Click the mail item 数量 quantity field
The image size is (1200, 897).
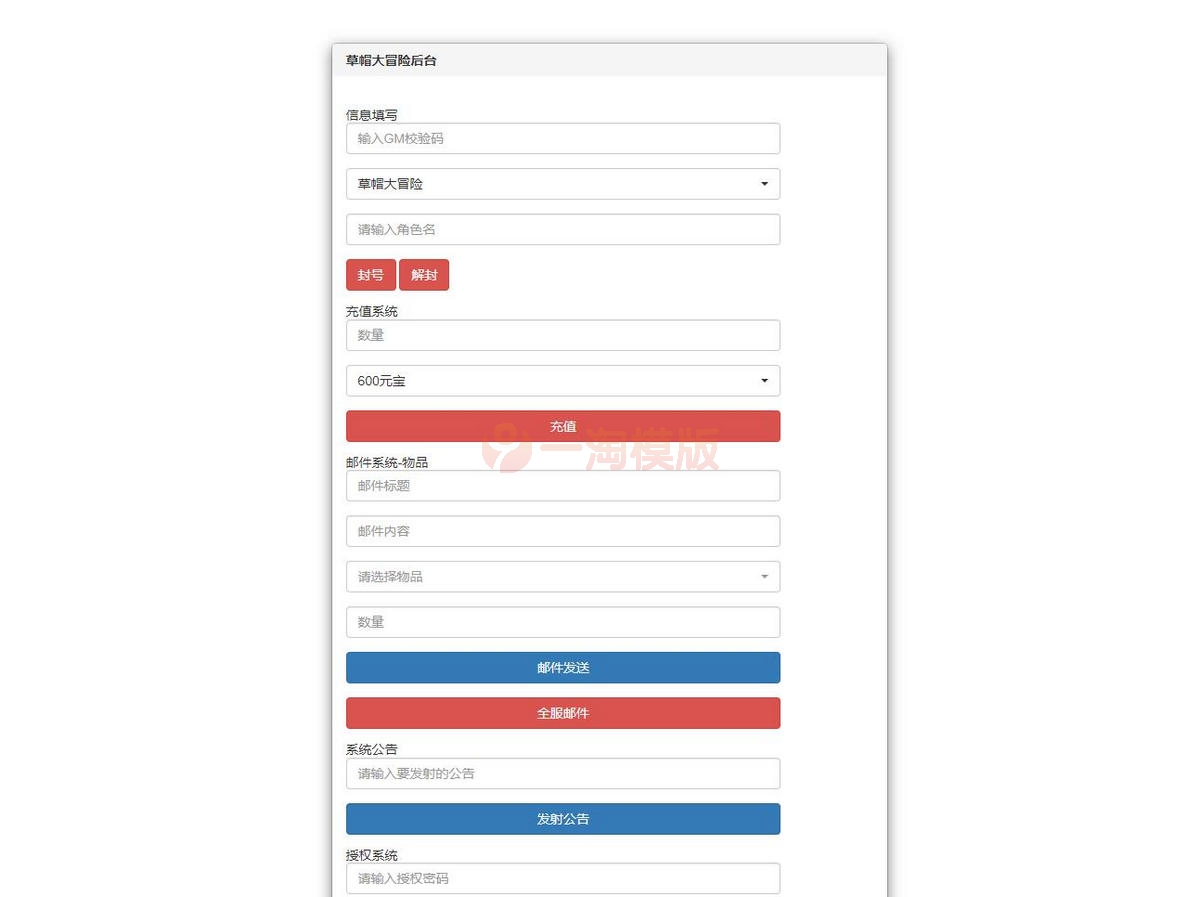pyautogui.click(x=562, y=622)
